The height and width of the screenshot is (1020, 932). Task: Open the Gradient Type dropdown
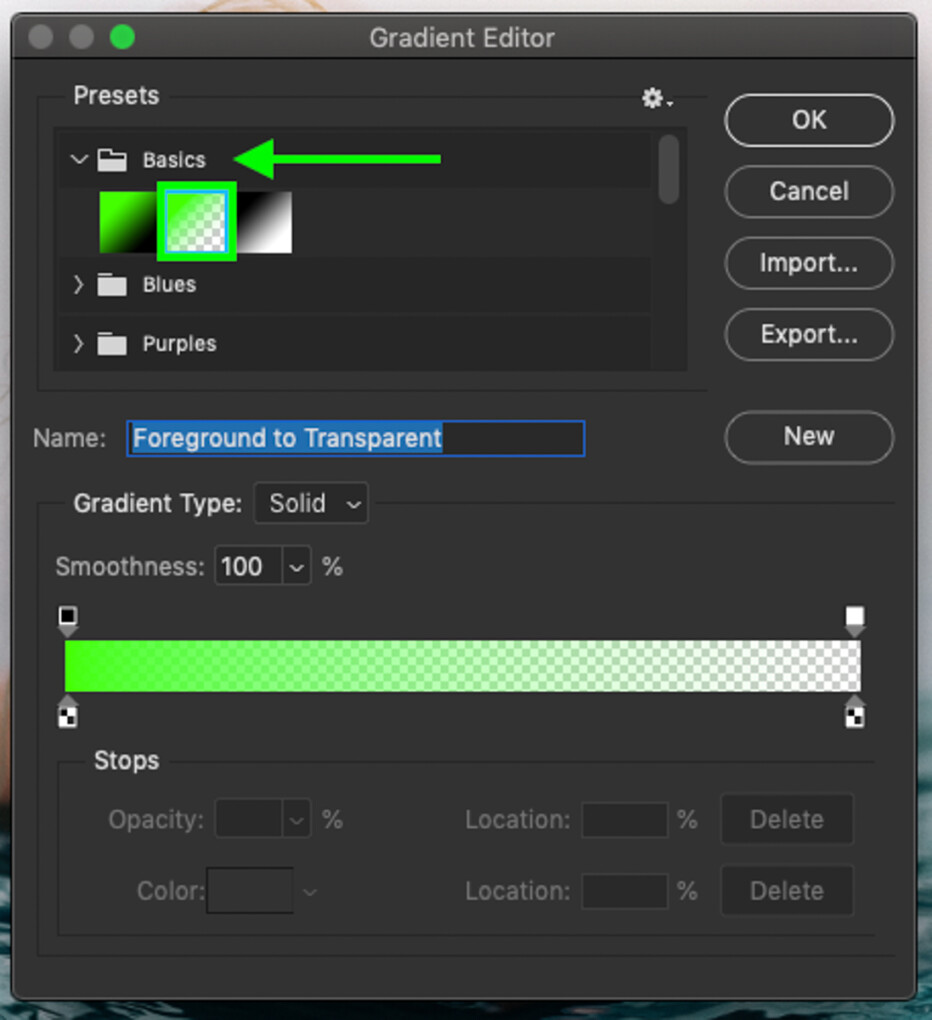click(x=310, y=504)
